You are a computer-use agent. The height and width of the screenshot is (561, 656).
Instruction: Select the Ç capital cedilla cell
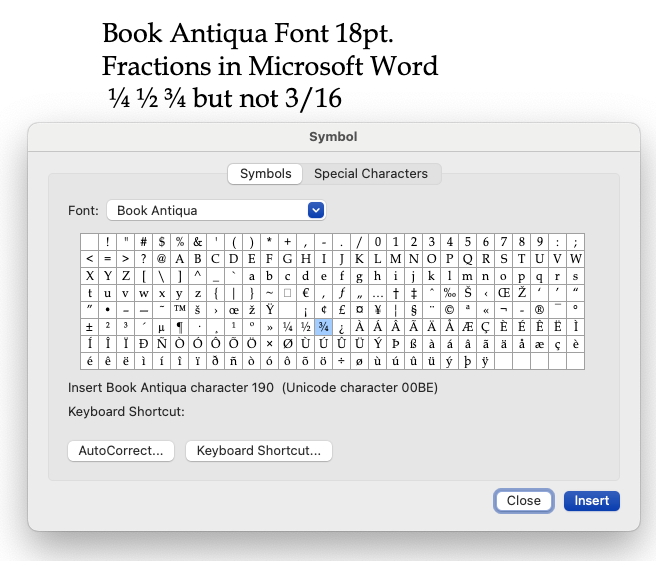pos(485,327)
